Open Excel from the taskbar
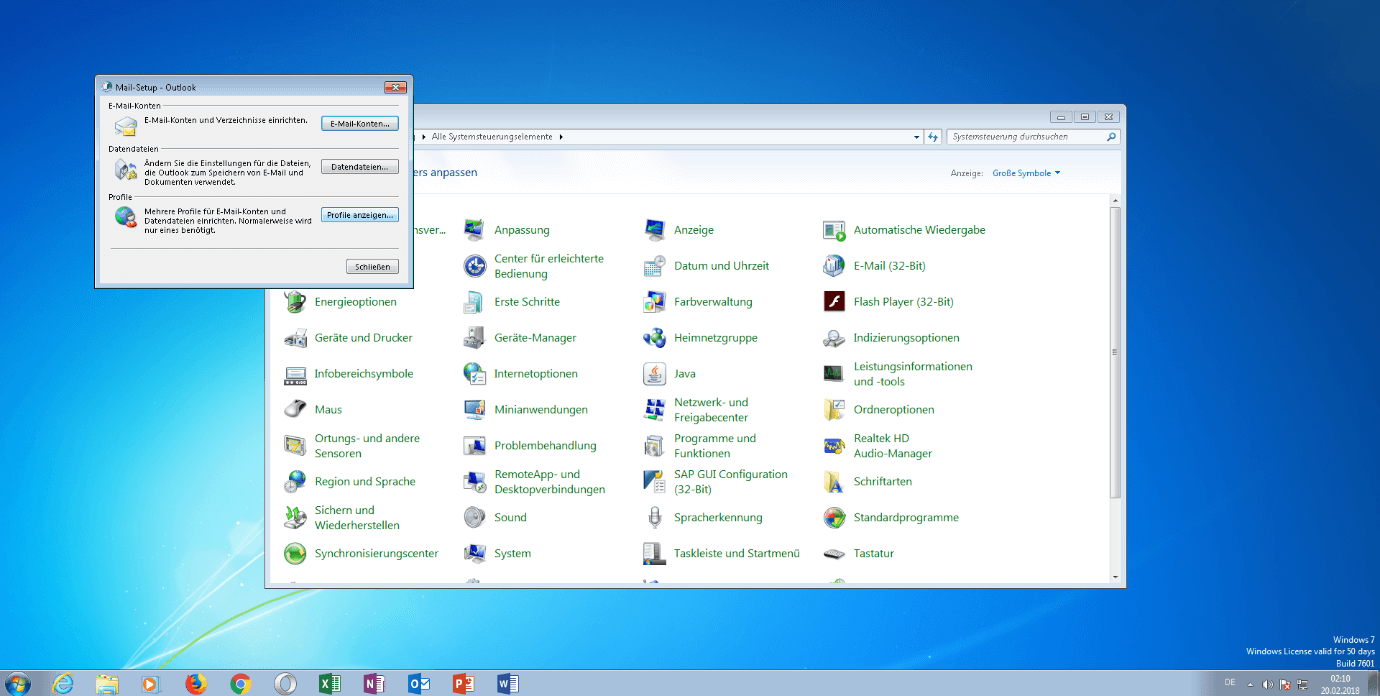The width and height of the screenshot is (1380, 696). pos(329,683)
